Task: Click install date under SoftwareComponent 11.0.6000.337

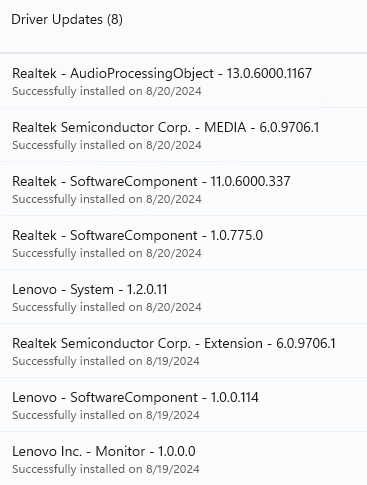Action: (174, 199)
